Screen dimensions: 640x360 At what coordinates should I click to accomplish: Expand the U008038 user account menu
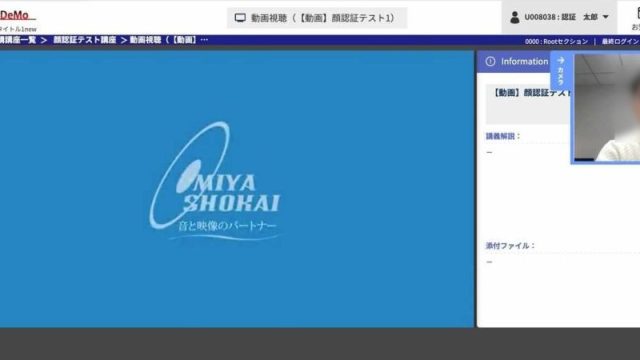pos(559,17)
